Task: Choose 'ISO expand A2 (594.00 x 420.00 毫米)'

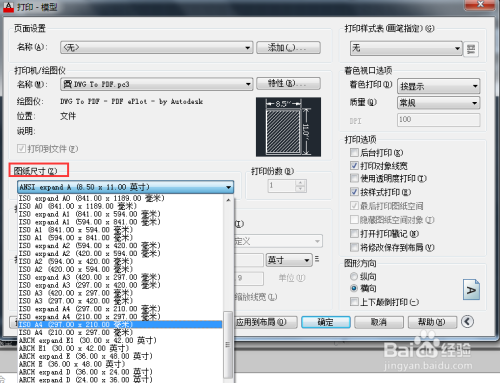Action: coord(120,246)
